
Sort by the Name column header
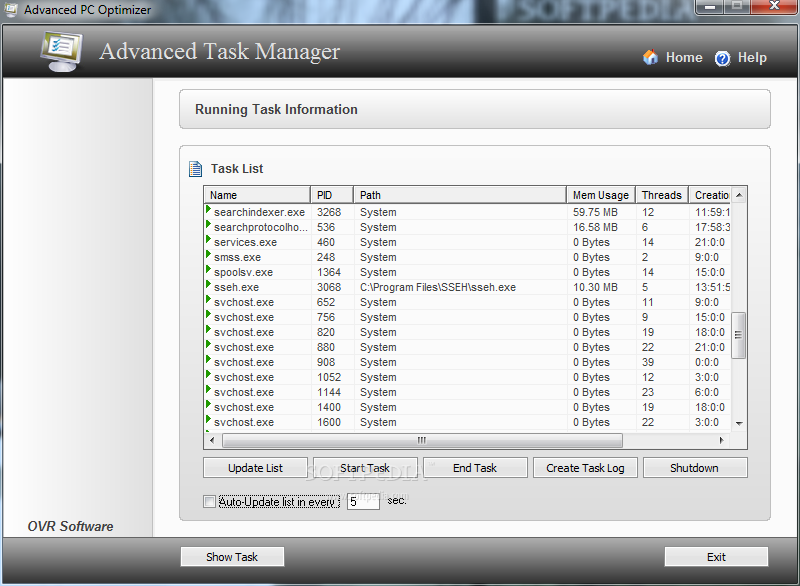click(257, 195)
